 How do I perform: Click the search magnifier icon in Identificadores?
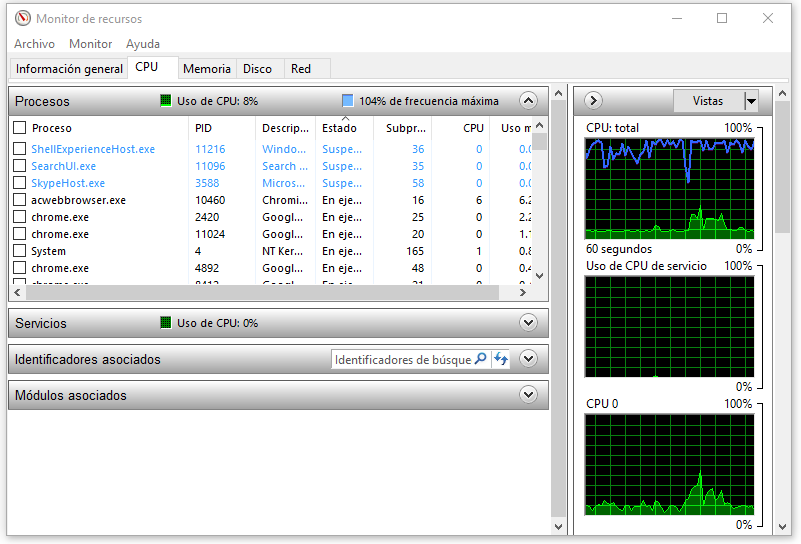point(480,359)
